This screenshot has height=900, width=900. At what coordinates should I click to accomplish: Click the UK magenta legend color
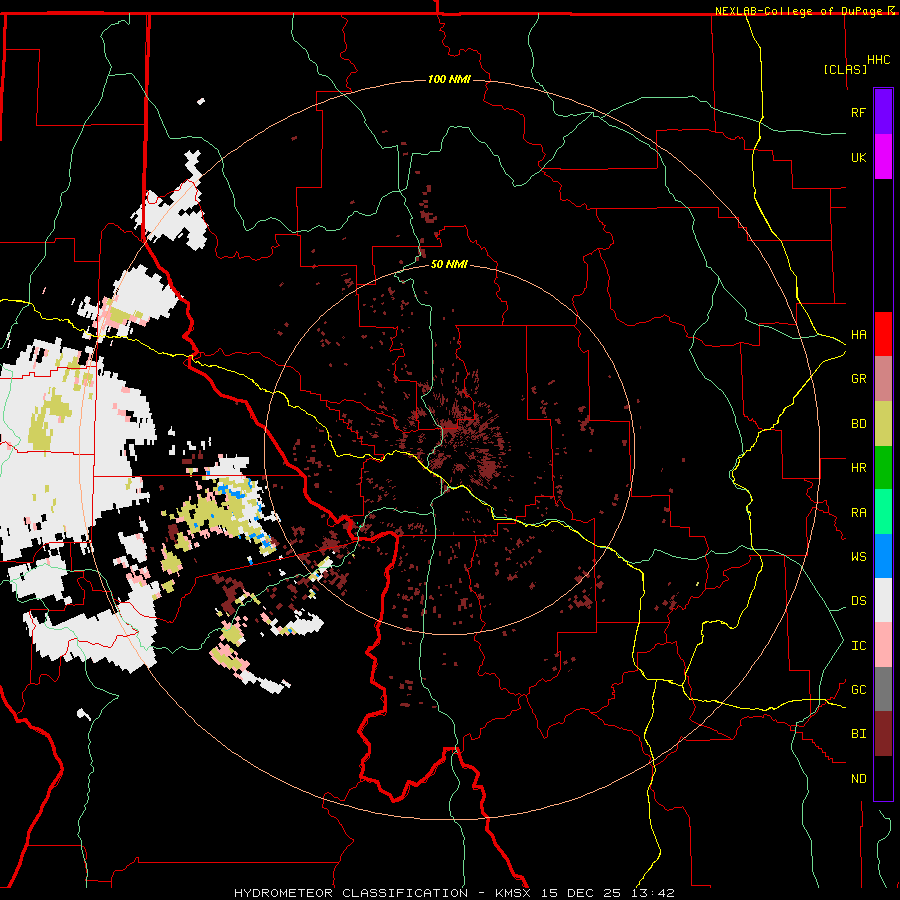click(x=883, y=157)
